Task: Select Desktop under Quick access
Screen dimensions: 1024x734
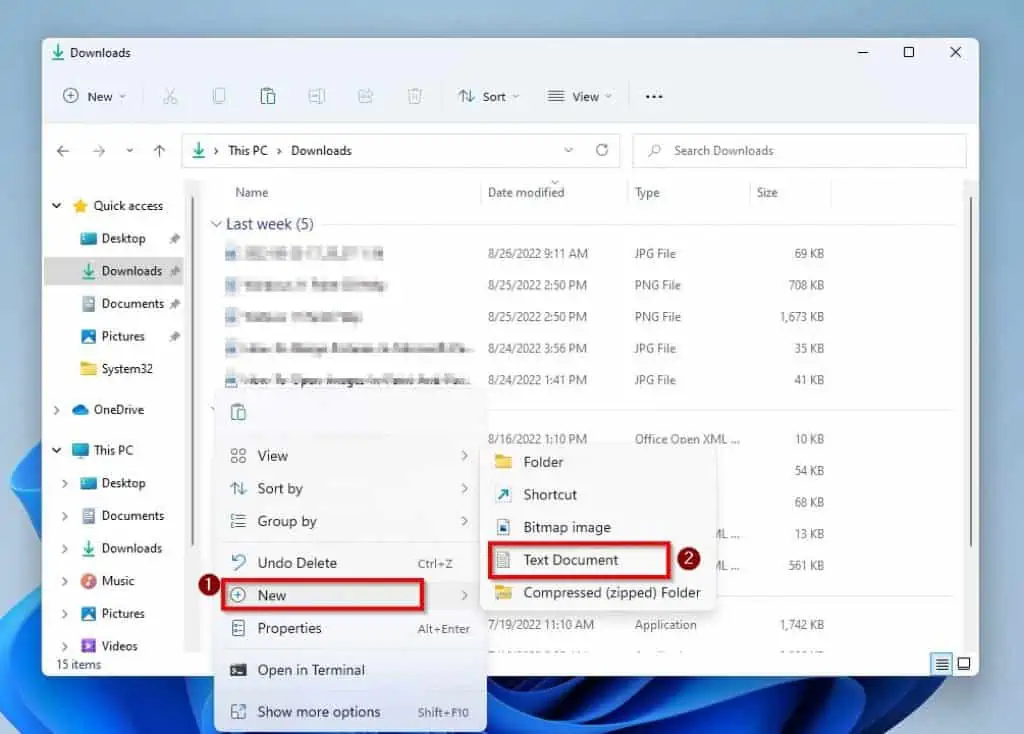Action: pos(123,238)
